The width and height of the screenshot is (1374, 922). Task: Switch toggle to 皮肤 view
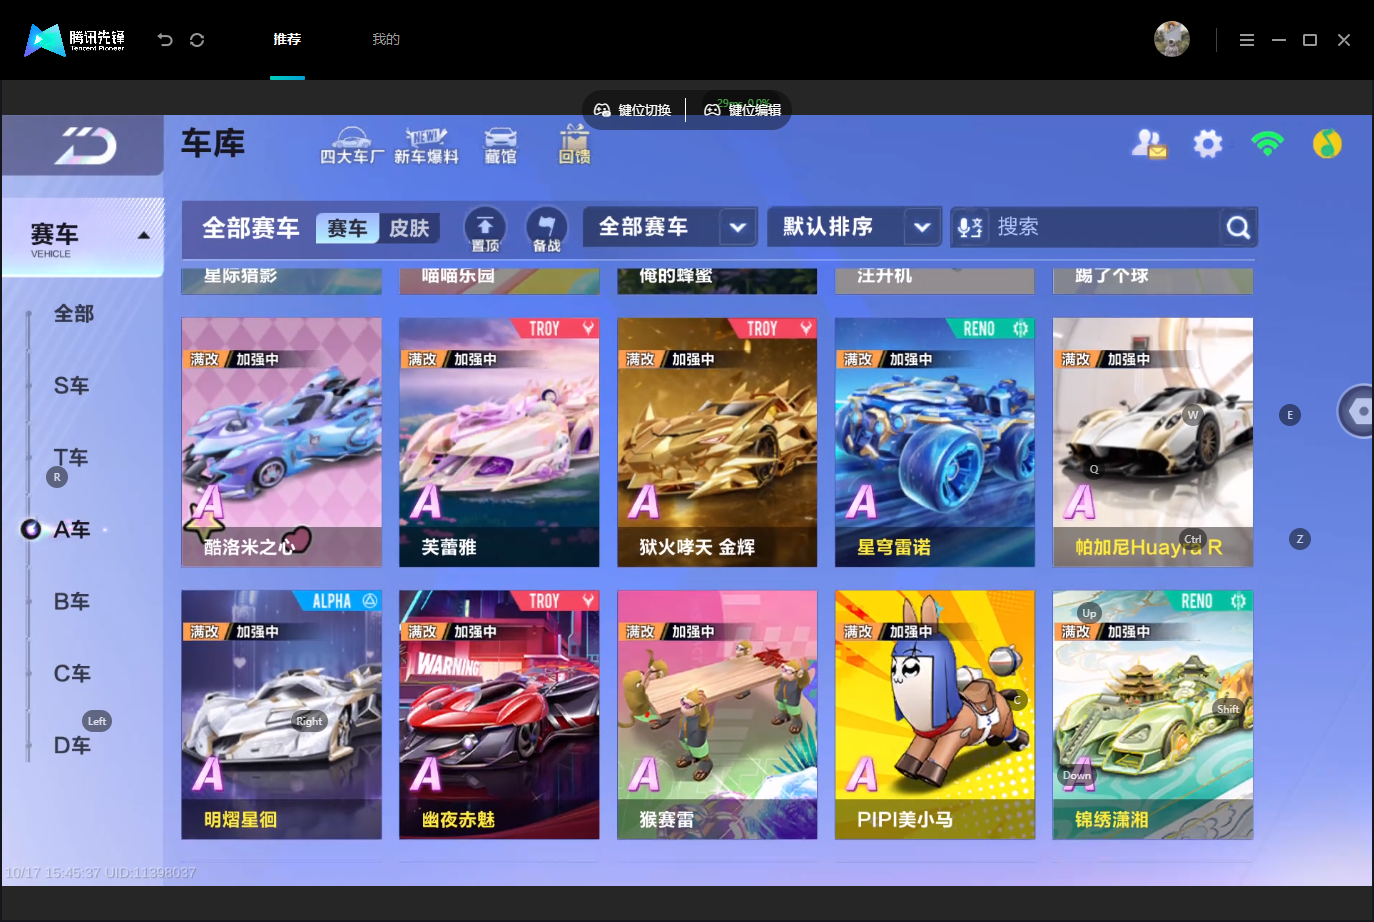[x=409, y=228]
